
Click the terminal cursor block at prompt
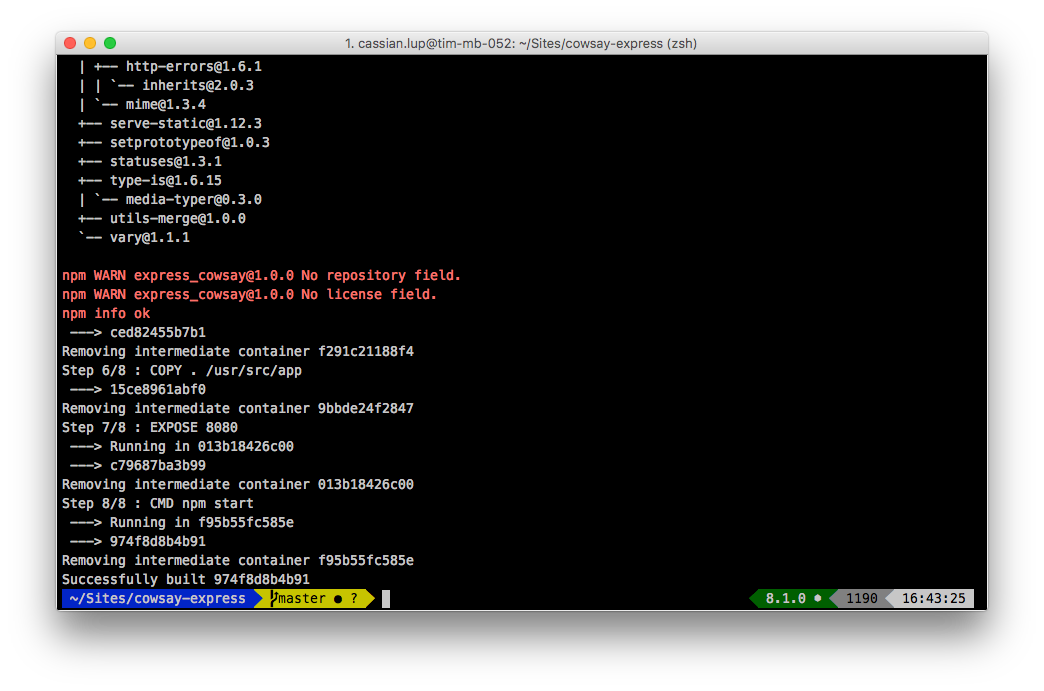pos(386,598)
